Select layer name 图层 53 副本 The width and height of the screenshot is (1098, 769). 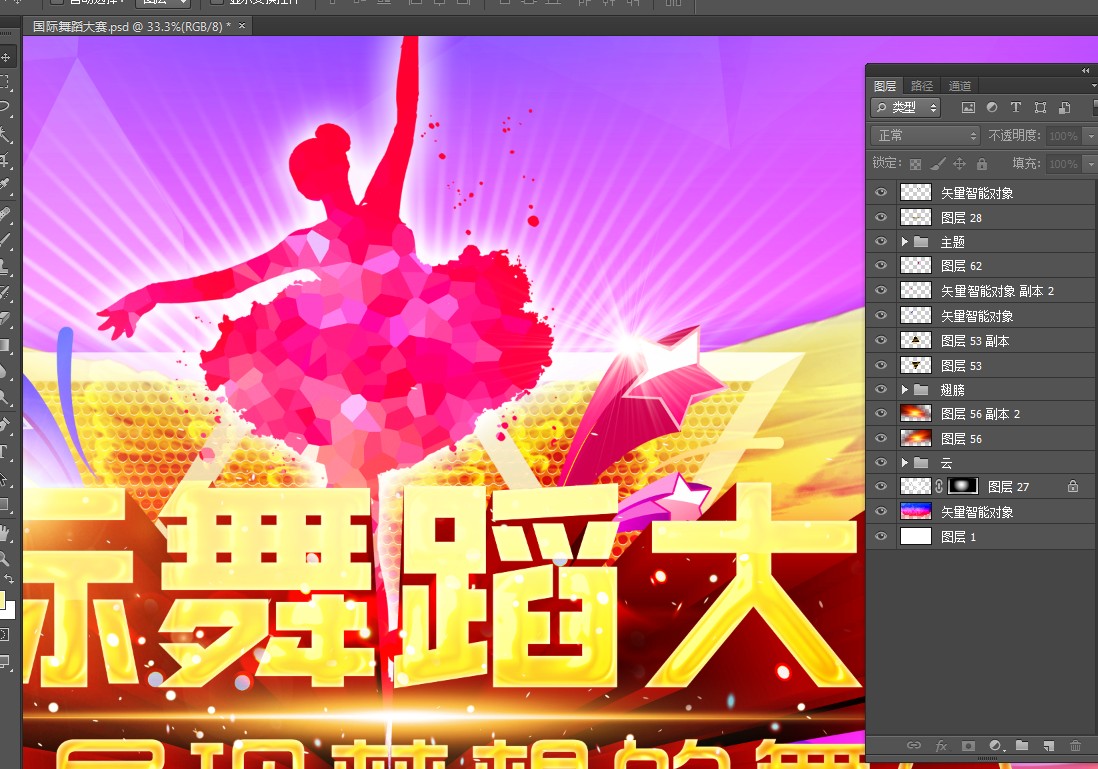coord(975,341)
